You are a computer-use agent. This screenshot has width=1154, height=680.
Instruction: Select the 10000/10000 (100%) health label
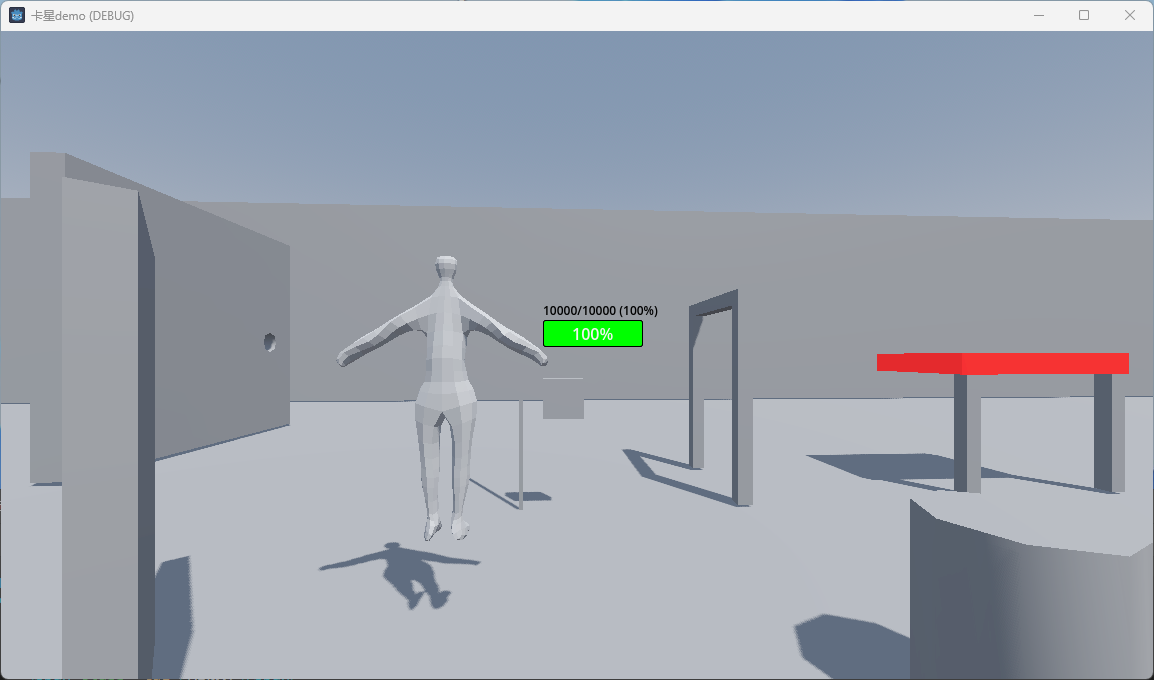[x=599, y=311]
